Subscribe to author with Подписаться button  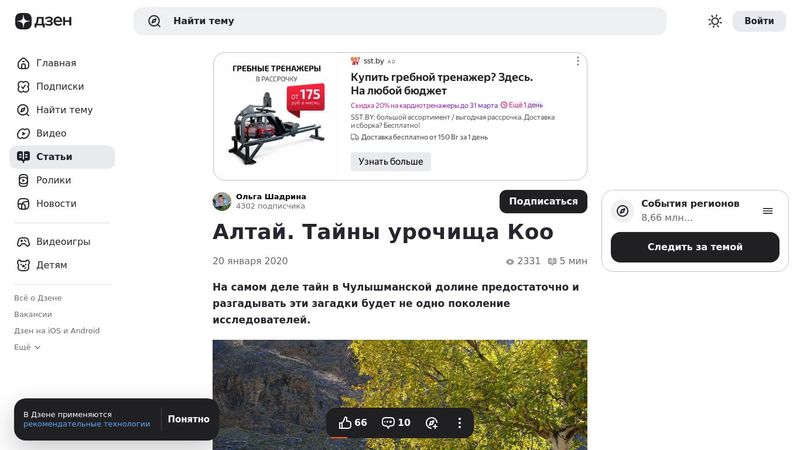click(x=543, y=201)
